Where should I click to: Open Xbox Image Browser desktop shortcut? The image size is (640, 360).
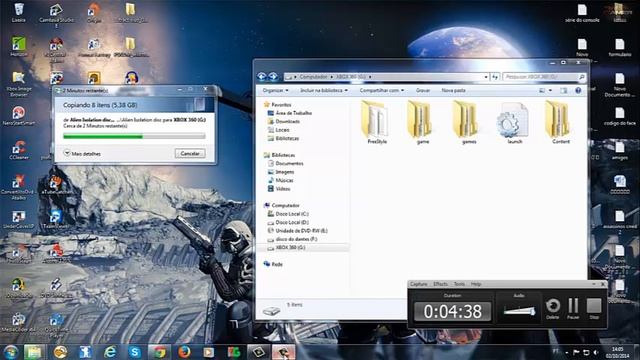(x=19, y=84)
